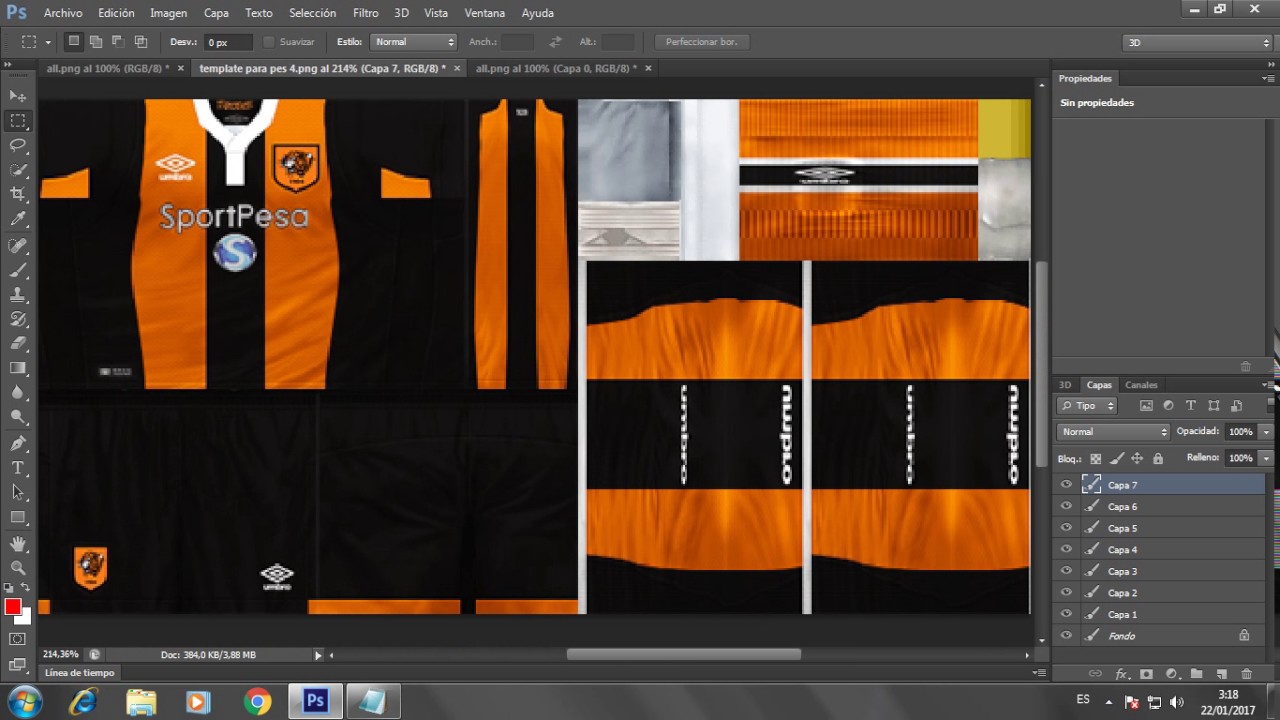Open the Filtro menu
Image resolution: width=1280 pixels, height=720 pixels.
(365, 13)
